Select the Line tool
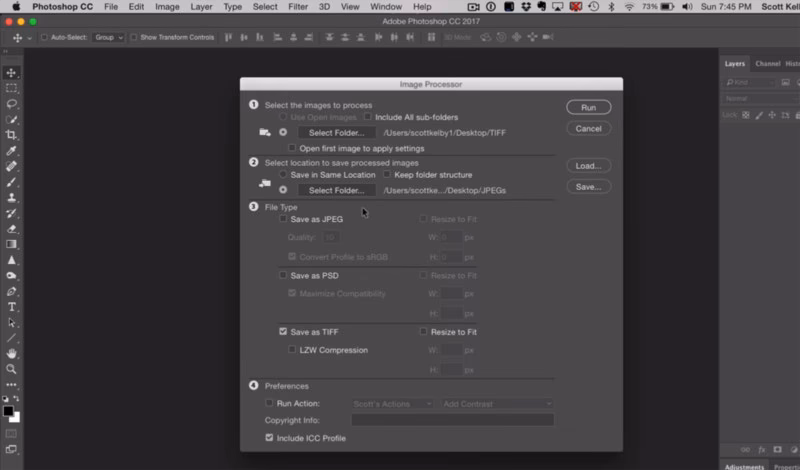This screenshot has height=470, width=800. click(x=11, y=338)
